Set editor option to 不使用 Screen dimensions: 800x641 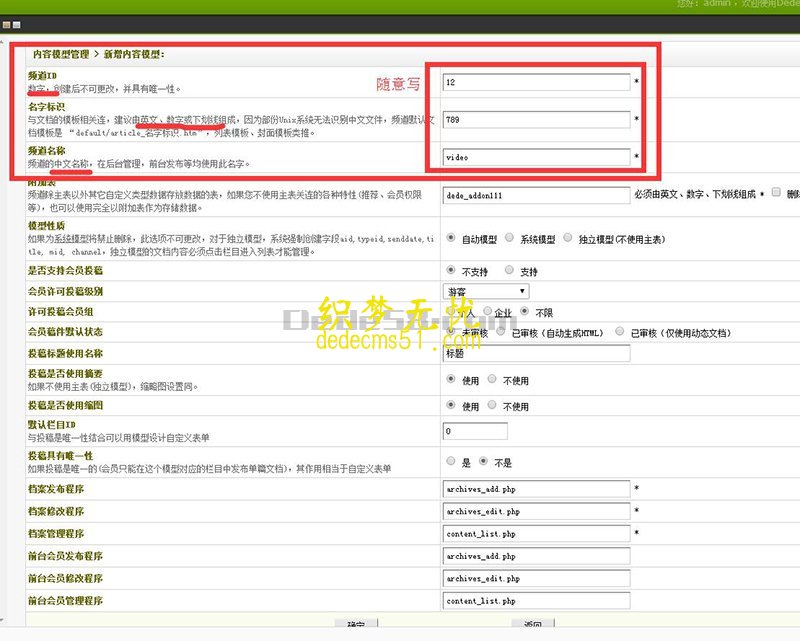pos(490,406)
